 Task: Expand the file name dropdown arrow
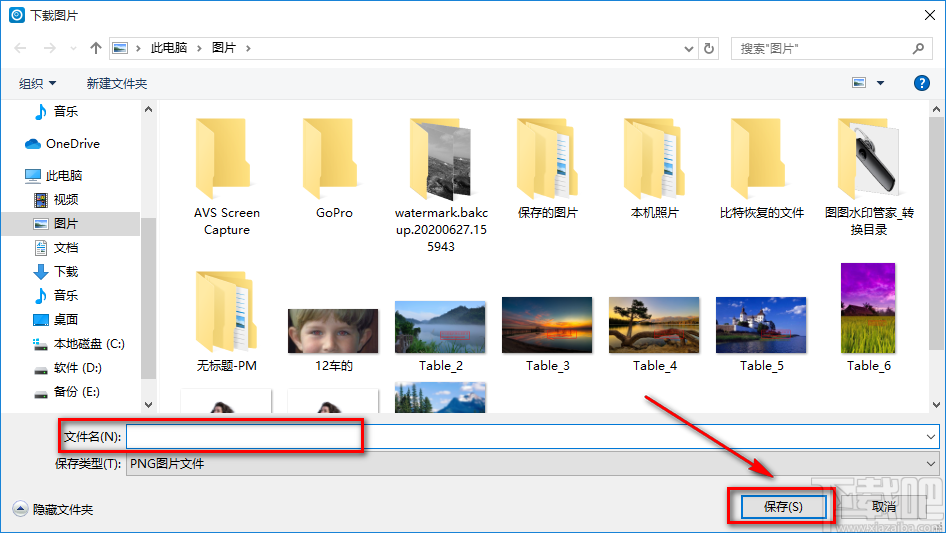(931, 436)
